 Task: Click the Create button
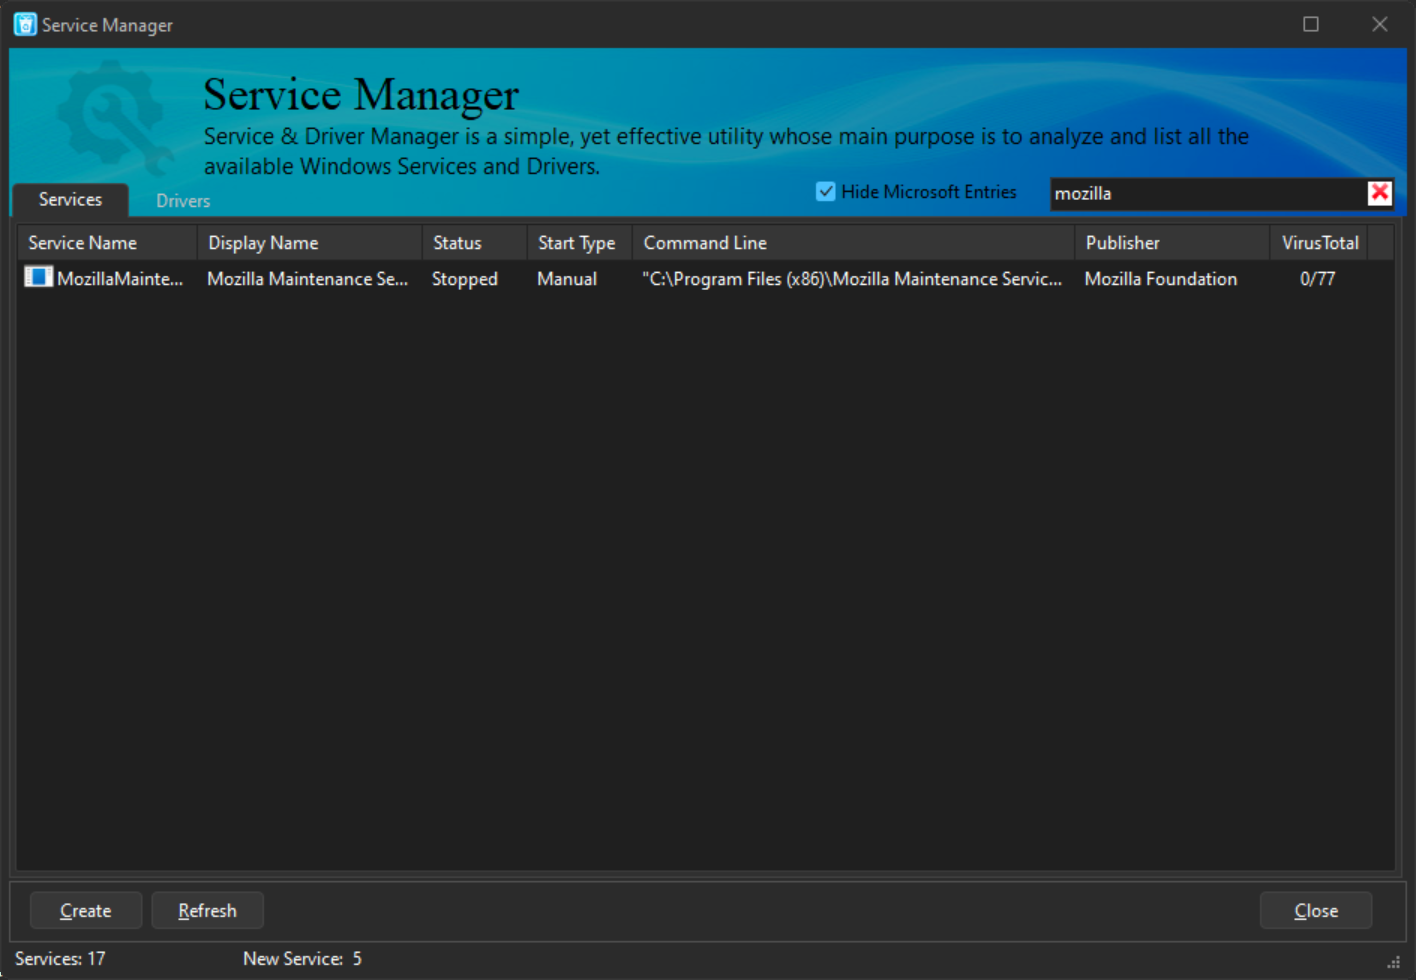click(86, 910)
